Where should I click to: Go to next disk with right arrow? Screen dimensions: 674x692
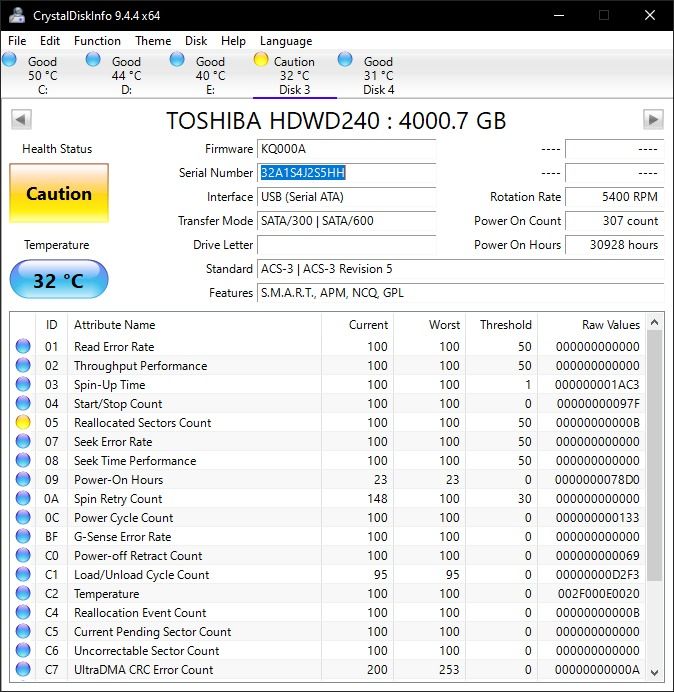tap(653, 119)
